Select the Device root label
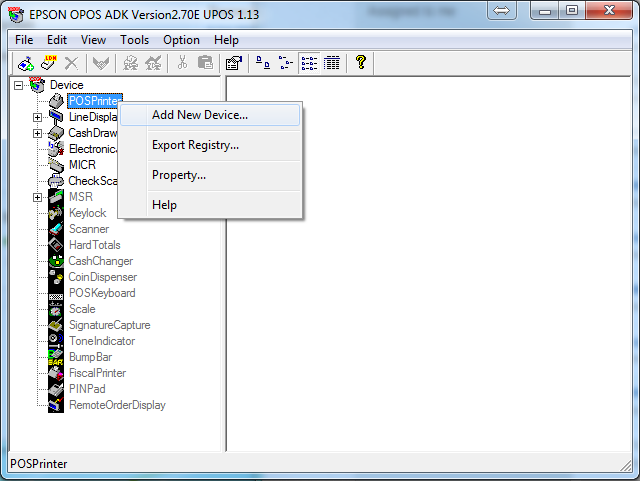The height and width of the screenshot is (481, 640). pos(67,85)
